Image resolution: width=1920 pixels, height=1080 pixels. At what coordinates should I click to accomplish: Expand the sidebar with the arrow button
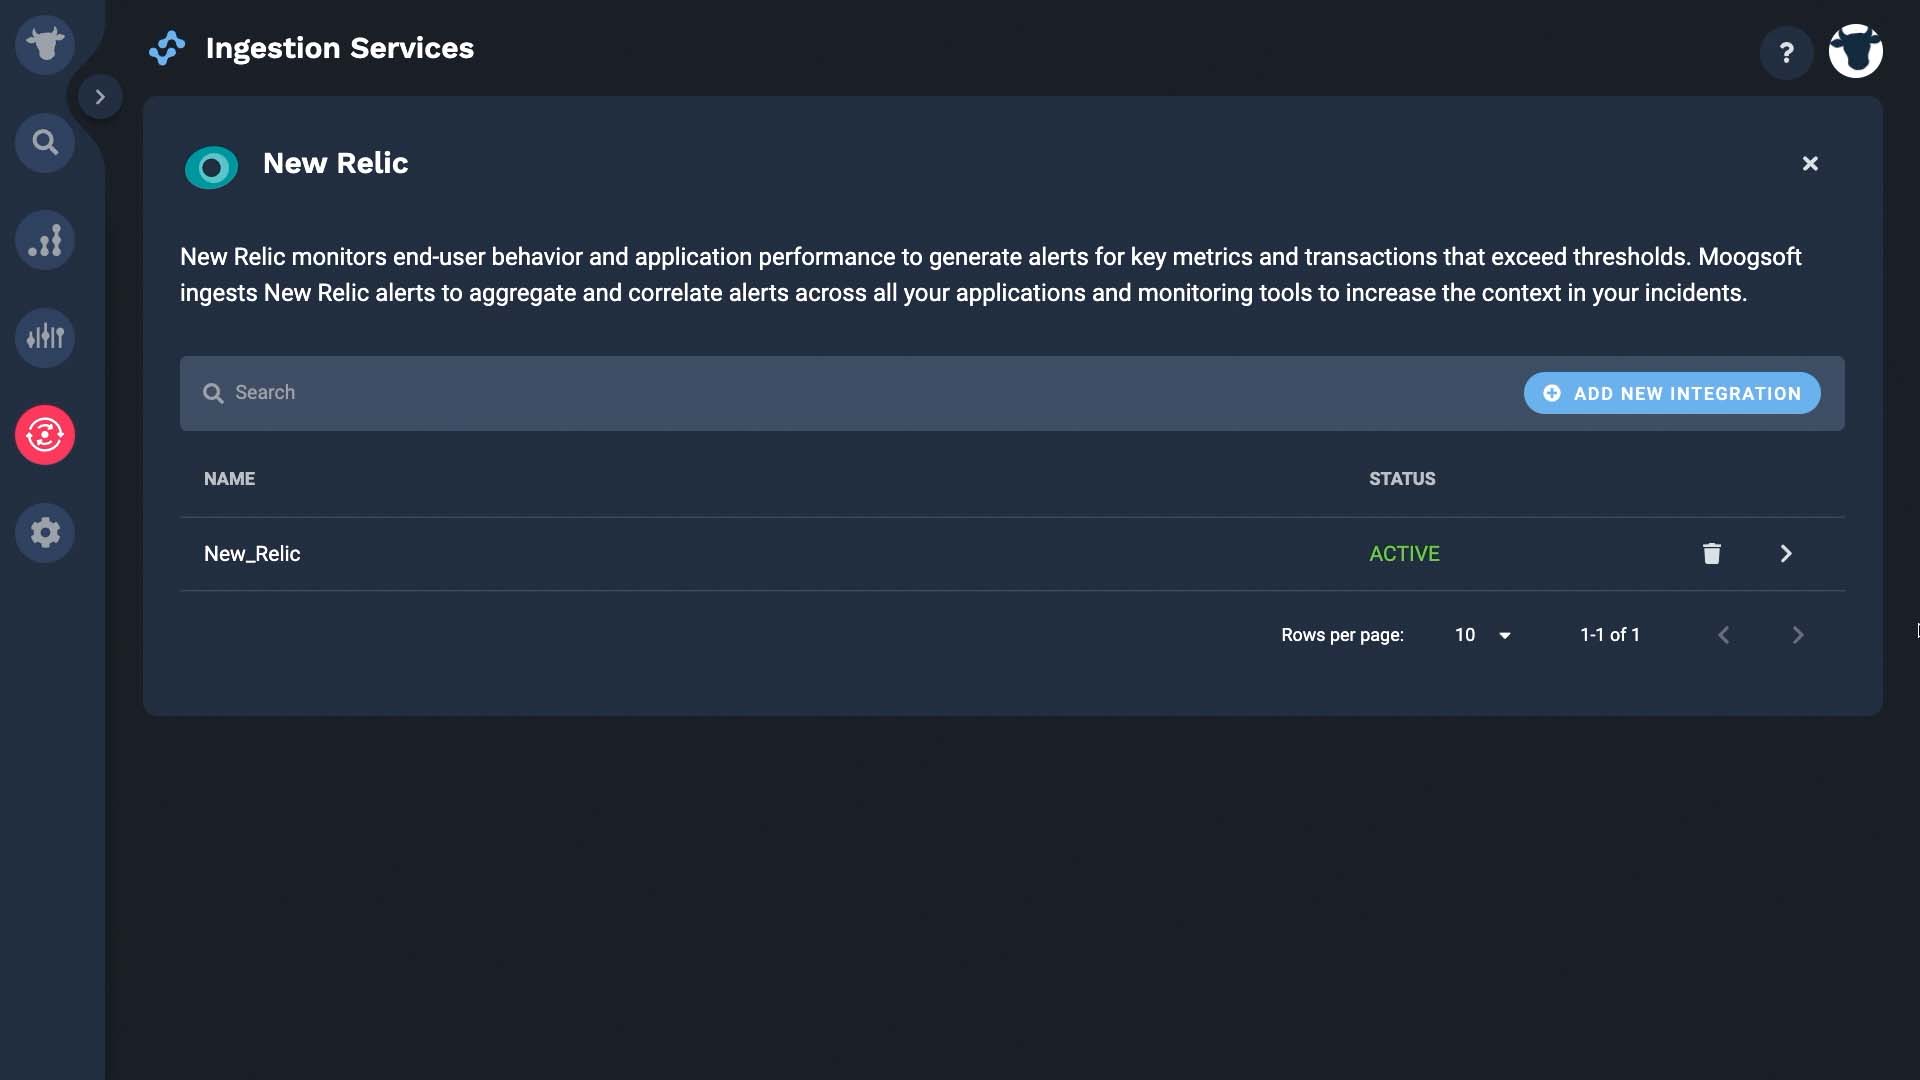[x=100, y=97]
